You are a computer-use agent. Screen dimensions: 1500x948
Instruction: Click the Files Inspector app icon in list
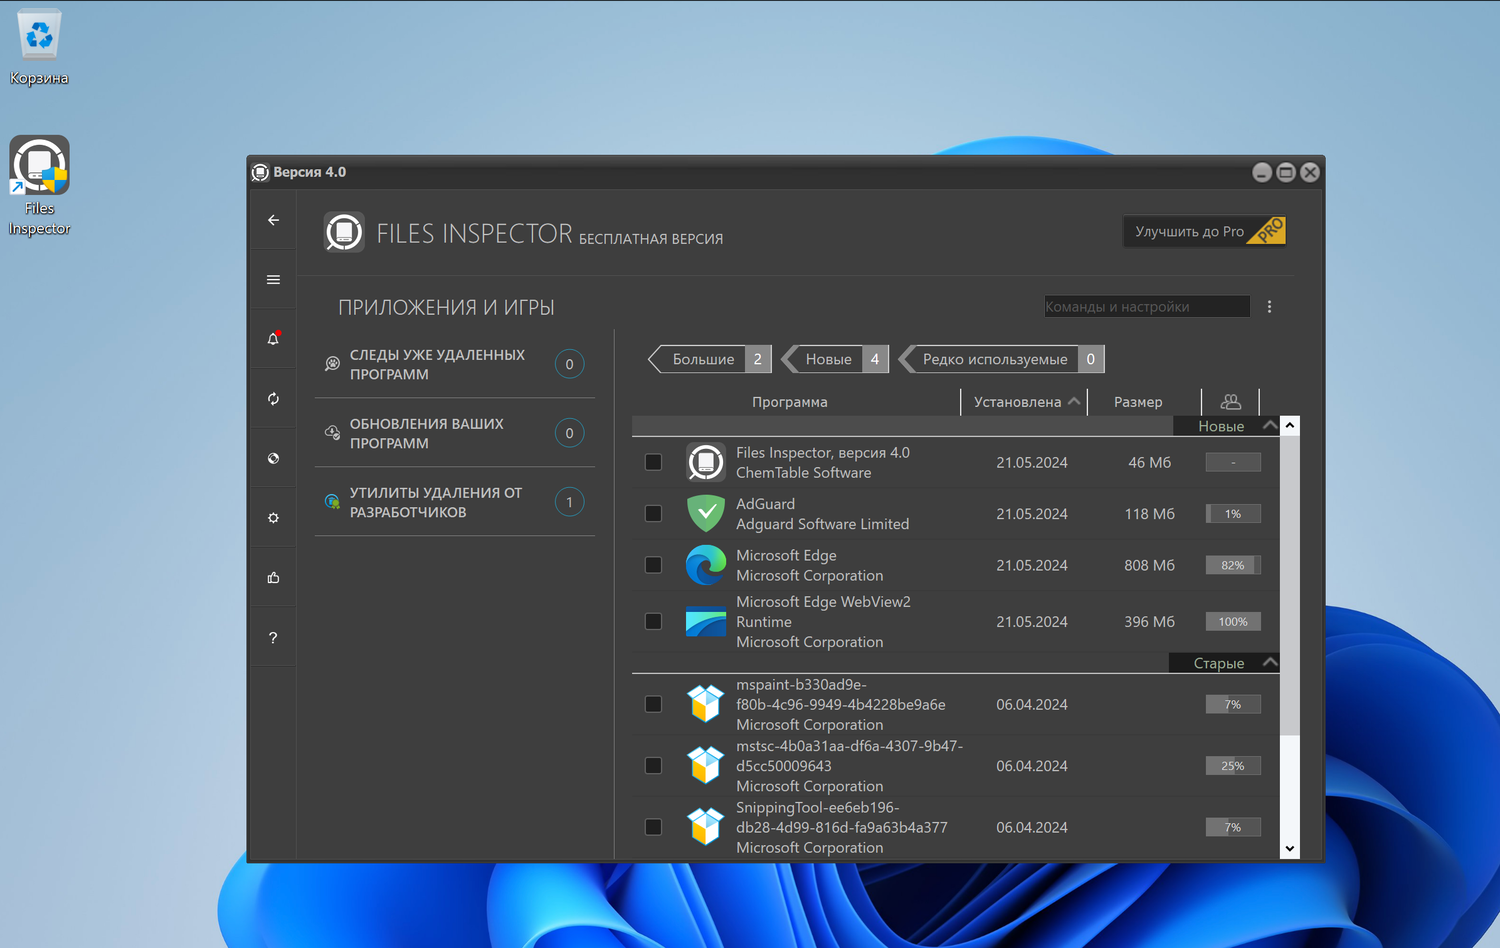point(706,462)
